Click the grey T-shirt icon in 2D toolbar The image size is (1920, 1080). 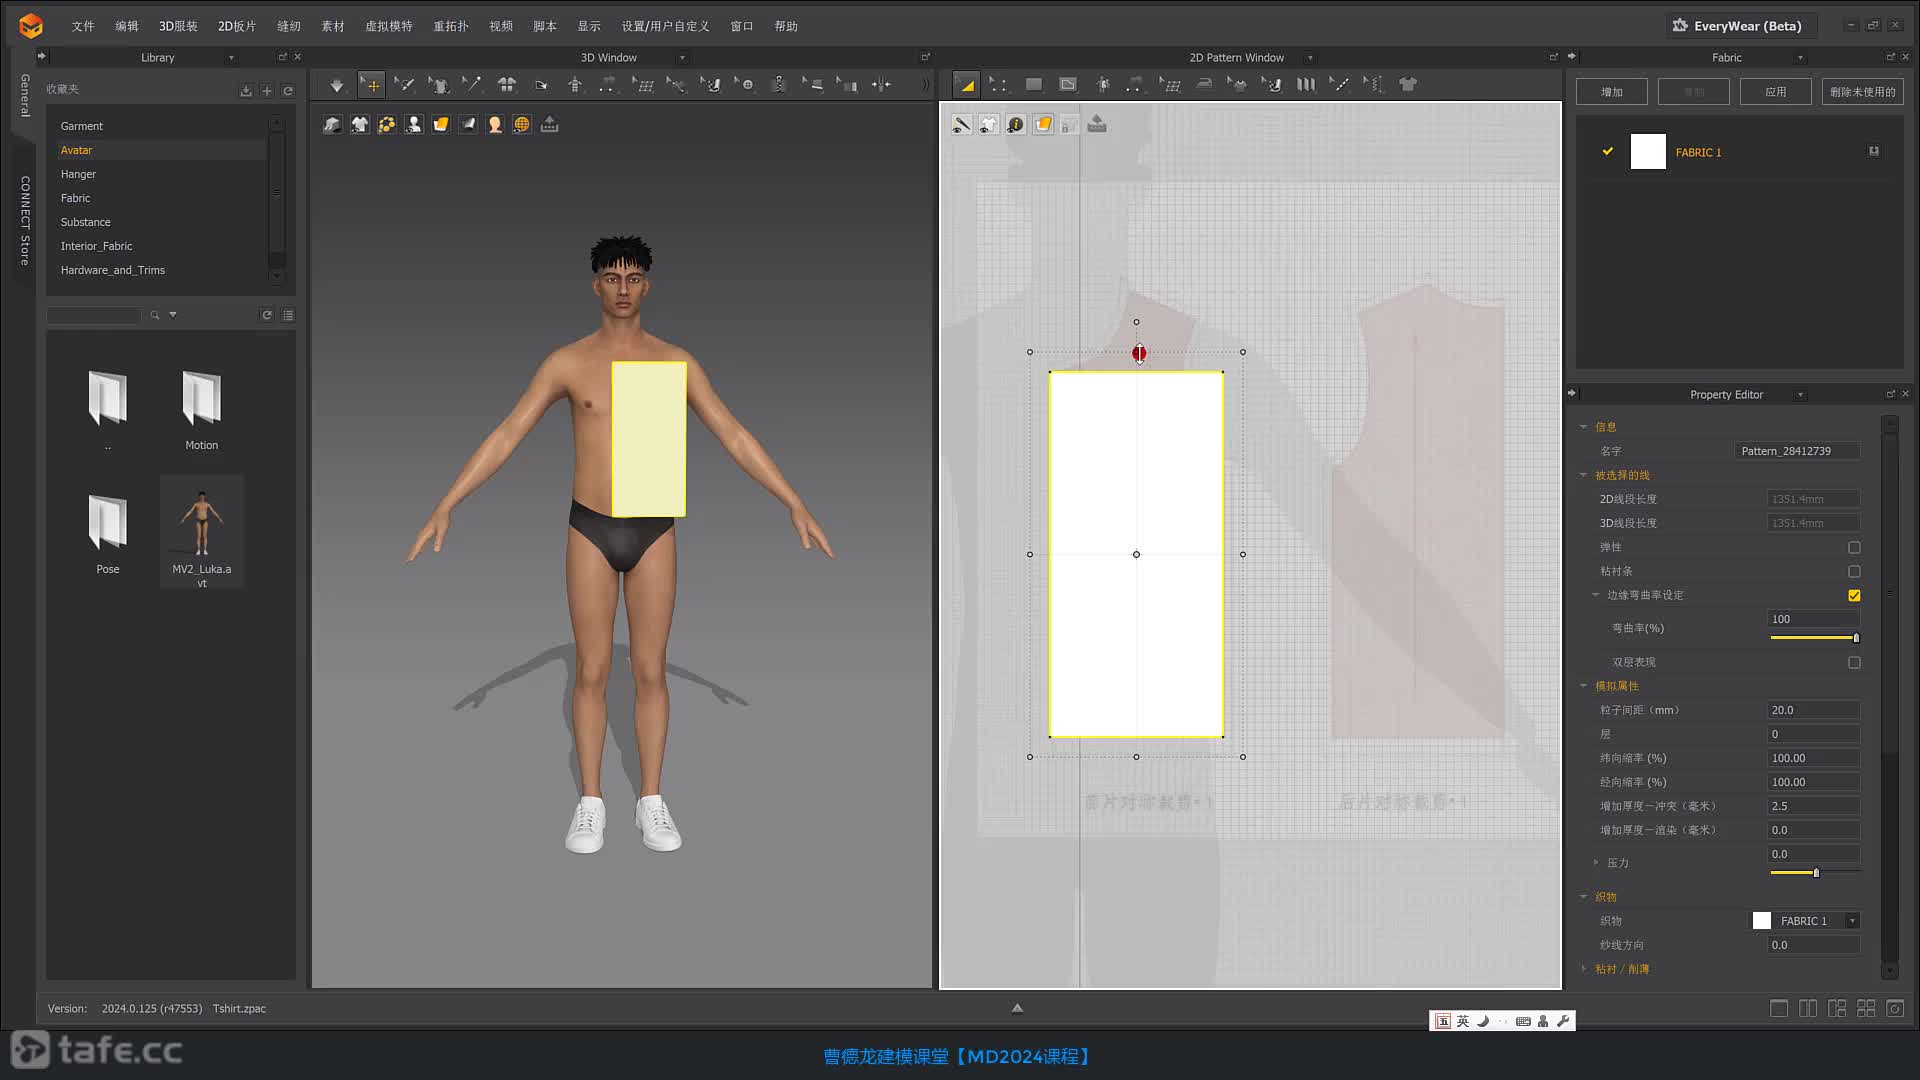(x=1408, y=85)
